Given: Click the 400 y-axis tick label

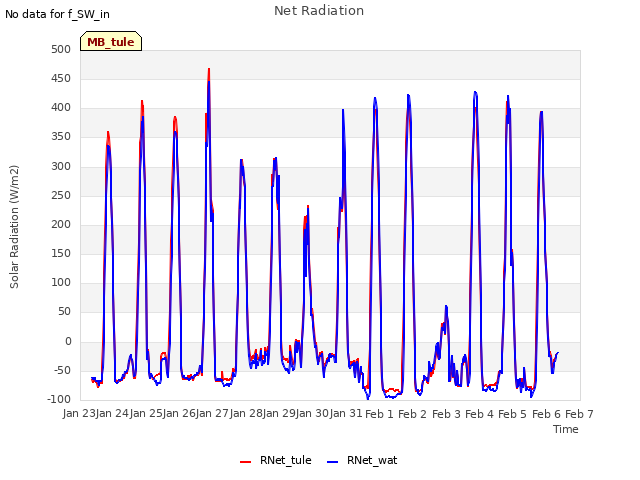Looking at the screenshot, I should [x=61, y=108].
